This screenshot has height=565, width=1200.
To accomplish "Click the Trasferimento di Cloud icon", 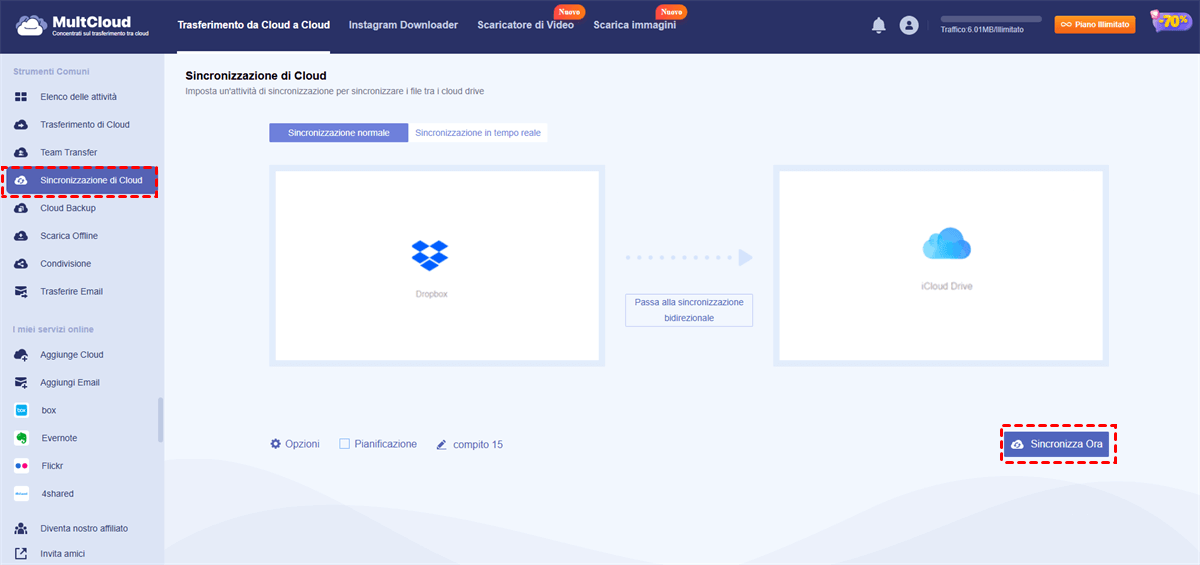I will coord(21,125).
